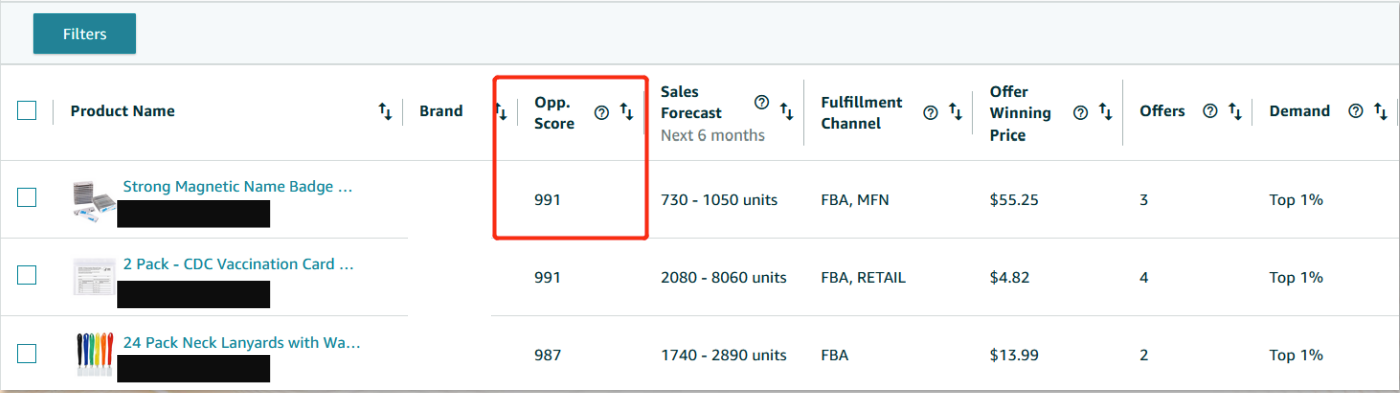Viewport: 1400px width, 393px height.
Task: Select the FBA, MFN fulfillment cell
Action: (x=855, y=200)
